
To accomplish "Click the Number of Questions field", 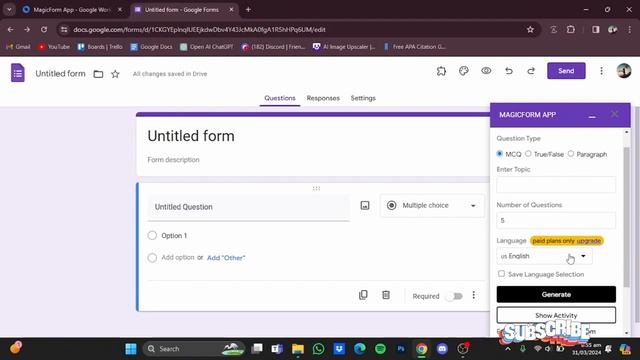I will (556, 220).
